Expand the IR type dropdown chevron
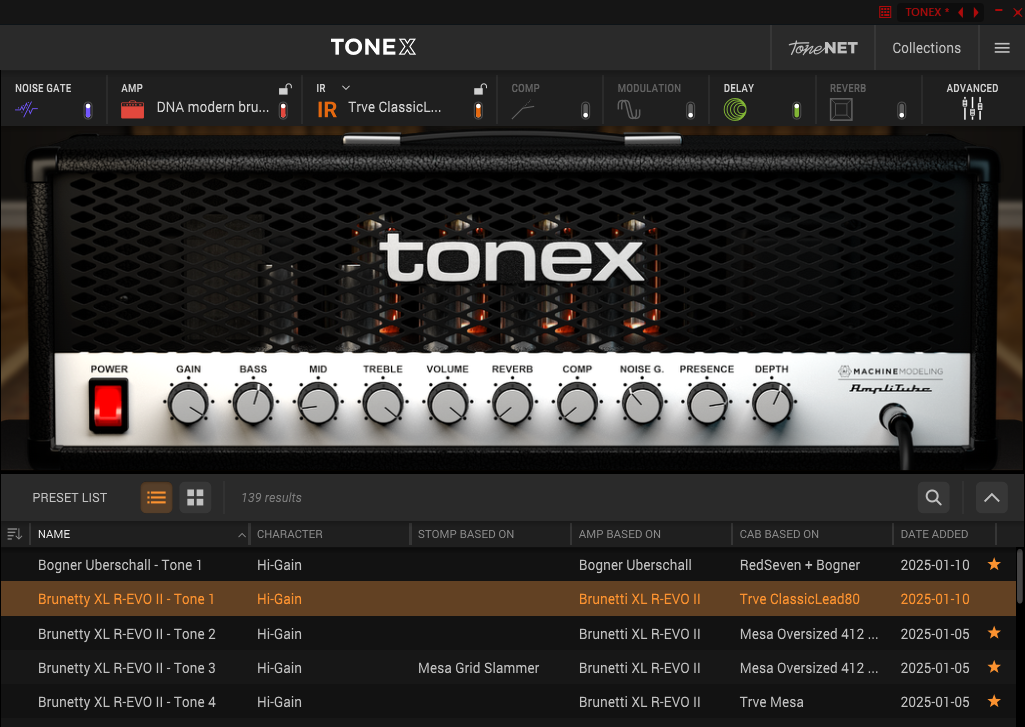Viewport: 1025px width, 727px height. pyautogui.click(x=346, y=88)
